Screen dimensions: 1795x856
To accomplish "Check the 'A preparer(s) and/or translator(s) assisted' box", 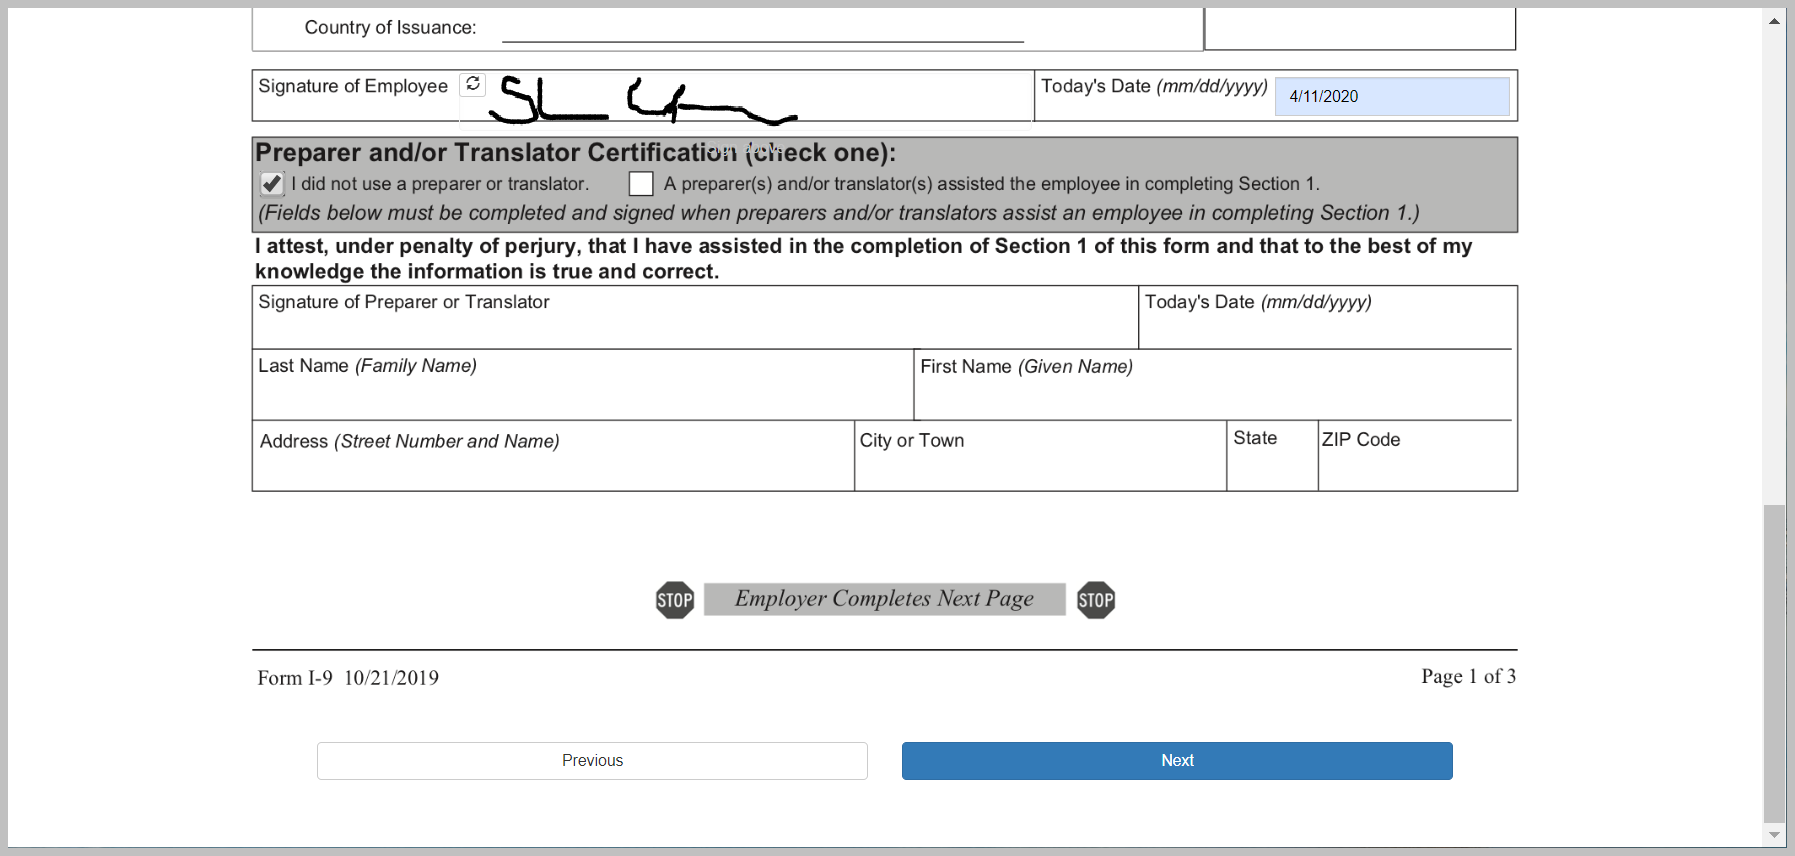I will click(641, 184).
